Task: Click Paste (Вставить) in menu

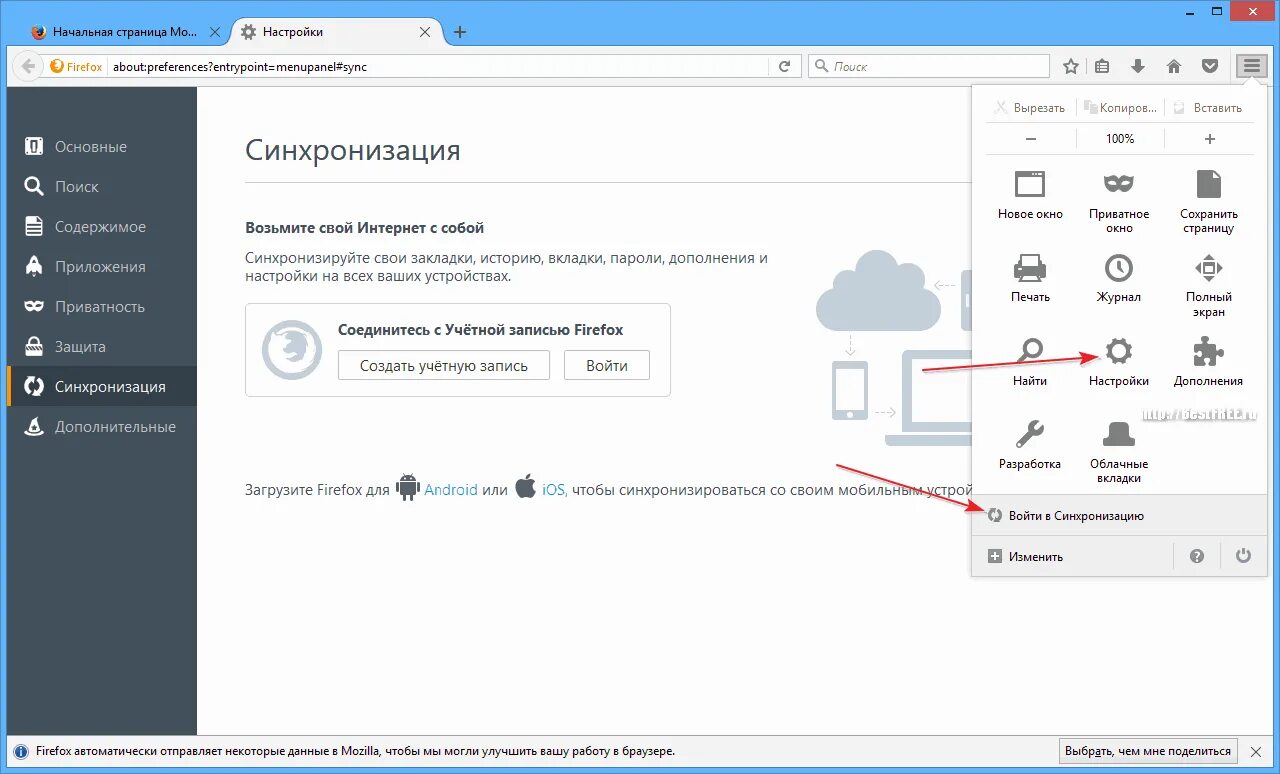Action: point(1209,108)
